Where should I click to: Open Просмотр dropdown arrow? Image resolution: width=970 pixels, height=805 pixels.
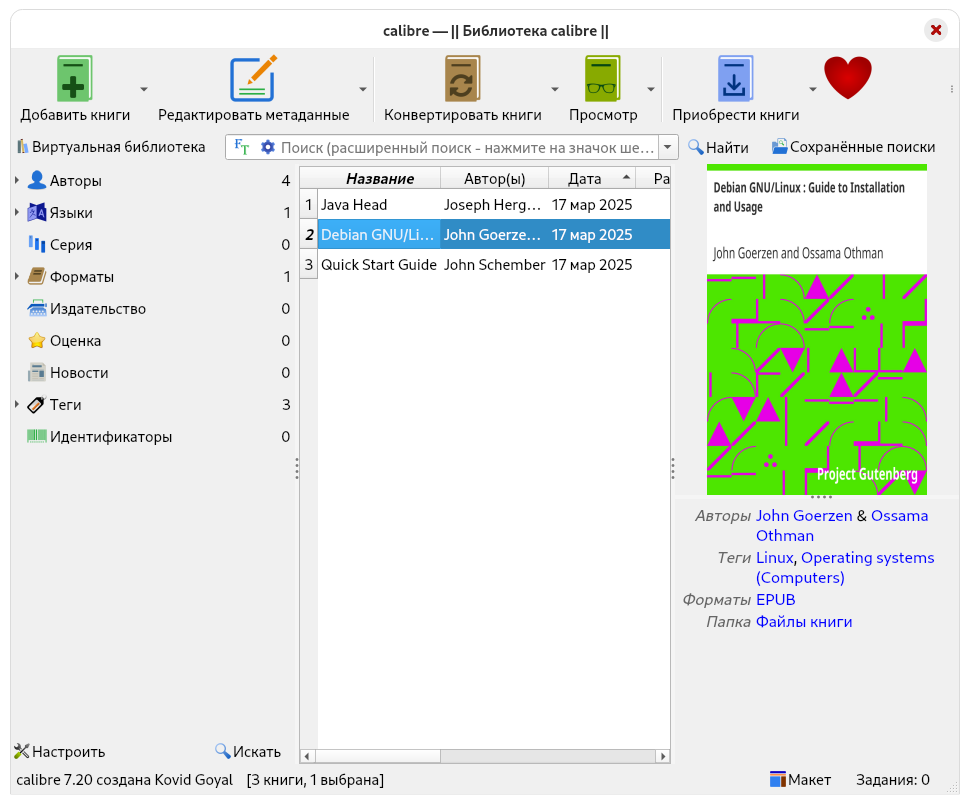(x=651, y=89)
